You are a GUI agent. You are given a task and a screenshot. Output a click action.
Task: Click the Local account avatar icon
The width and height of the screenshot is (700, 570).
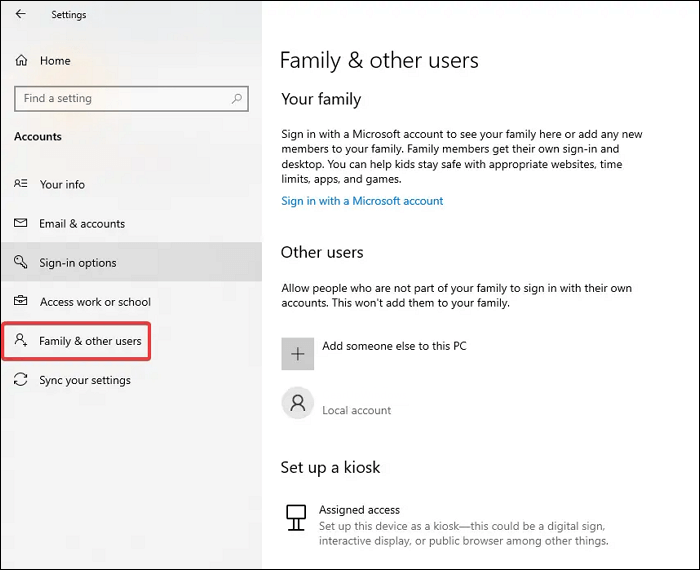coord(297,403)
